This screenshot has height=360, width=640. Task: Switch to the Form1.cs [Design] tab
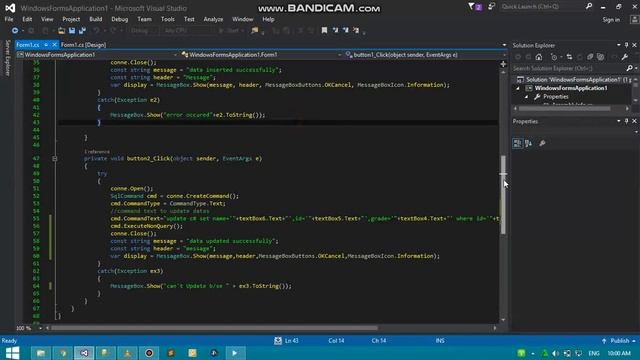coord(83,45)
